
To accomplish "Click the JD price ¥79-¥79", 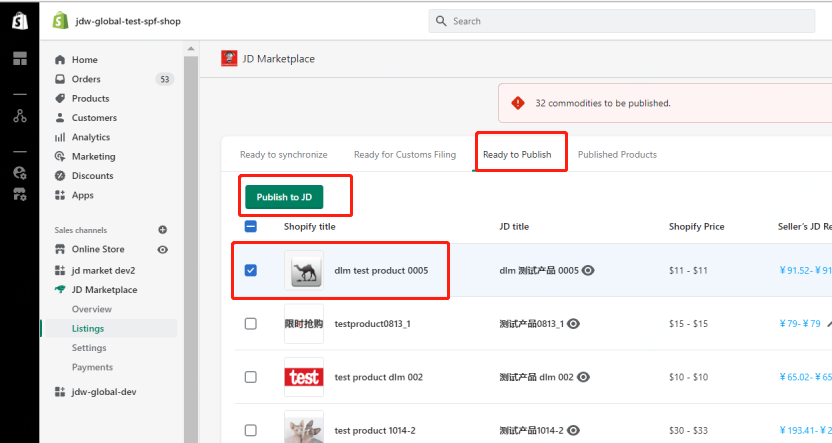I will [800, 324].
